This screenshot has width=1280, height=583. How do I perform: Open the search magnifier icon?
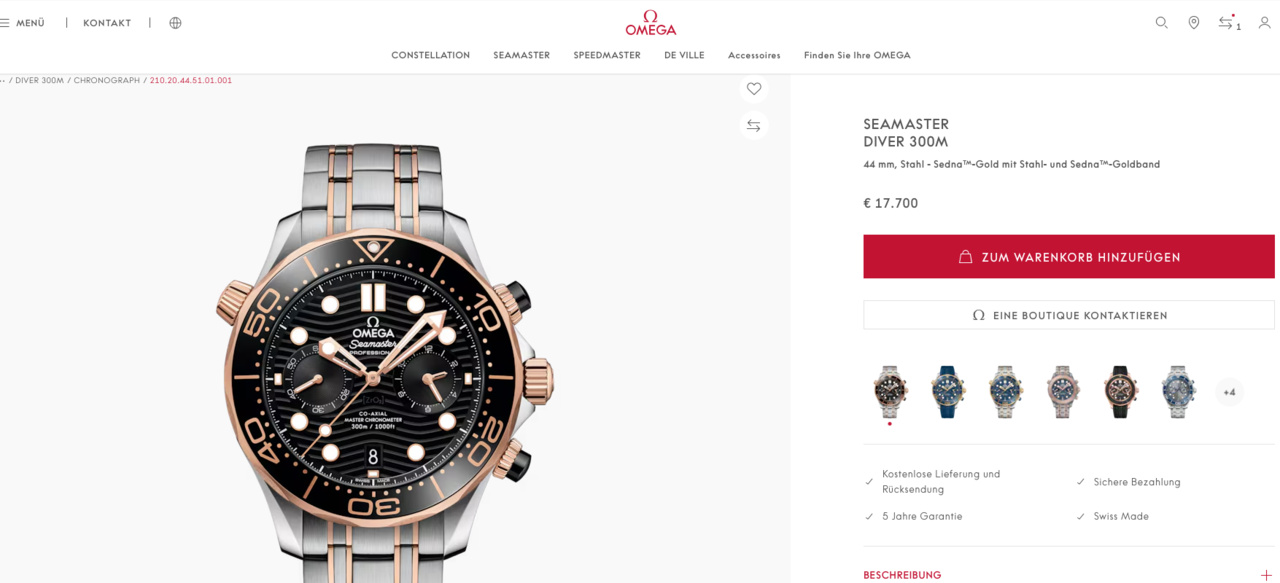[1161, 22]
